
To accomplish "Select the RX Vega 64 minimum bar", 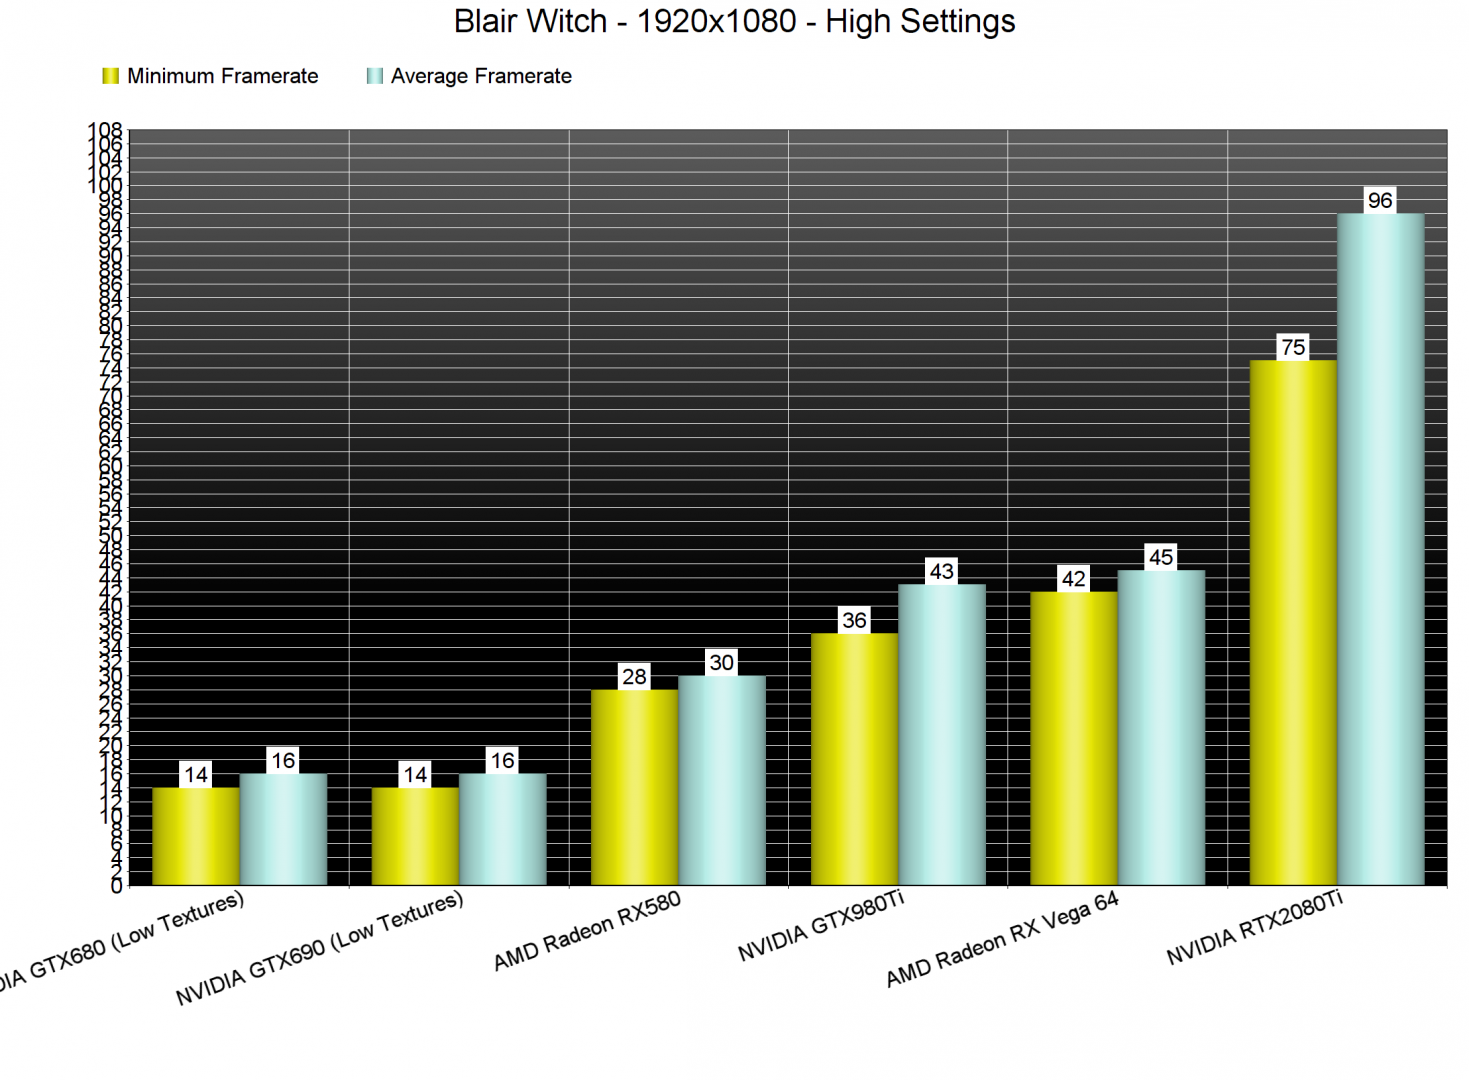I will (1073, 738).
